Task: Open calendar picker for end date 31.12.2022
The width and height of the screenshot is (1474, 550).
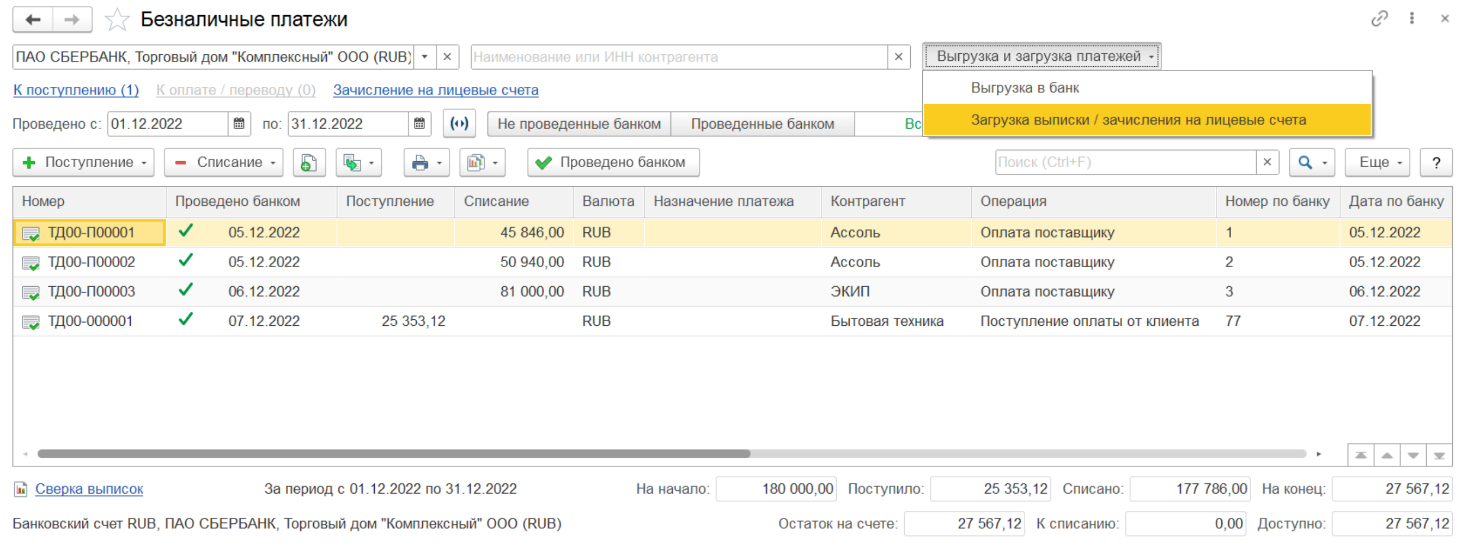Action: tap(420, 124)
